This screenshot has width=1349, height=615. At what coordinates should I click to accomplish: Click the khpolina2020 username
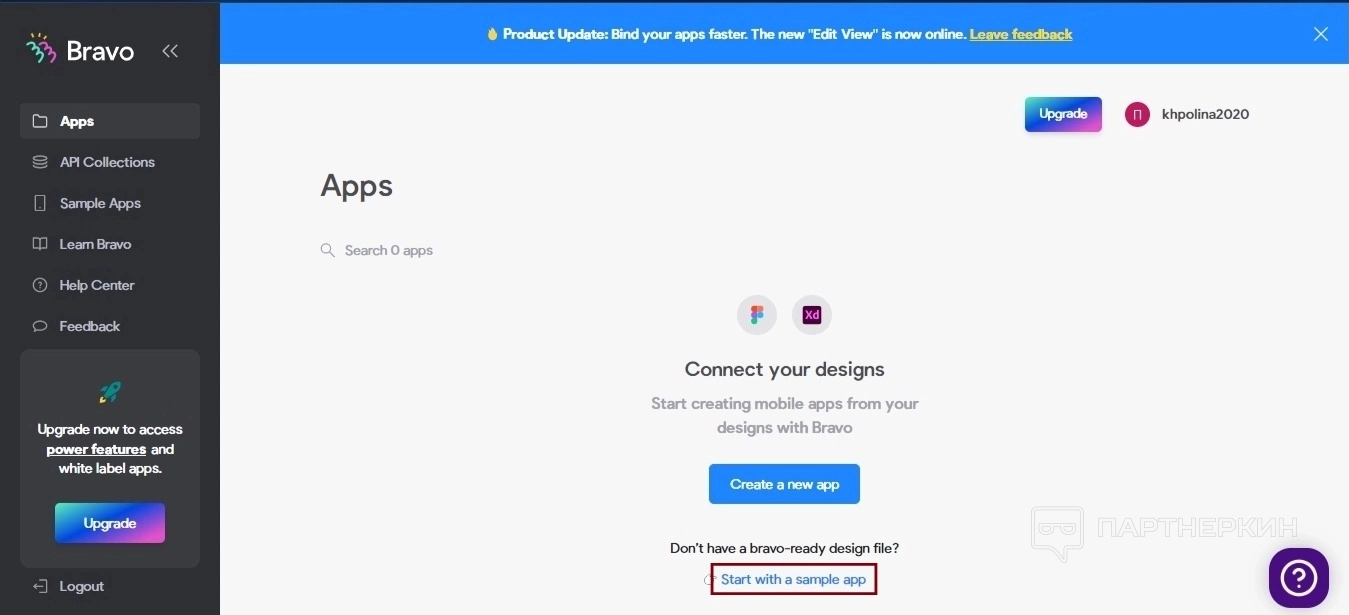(1205, 114)
